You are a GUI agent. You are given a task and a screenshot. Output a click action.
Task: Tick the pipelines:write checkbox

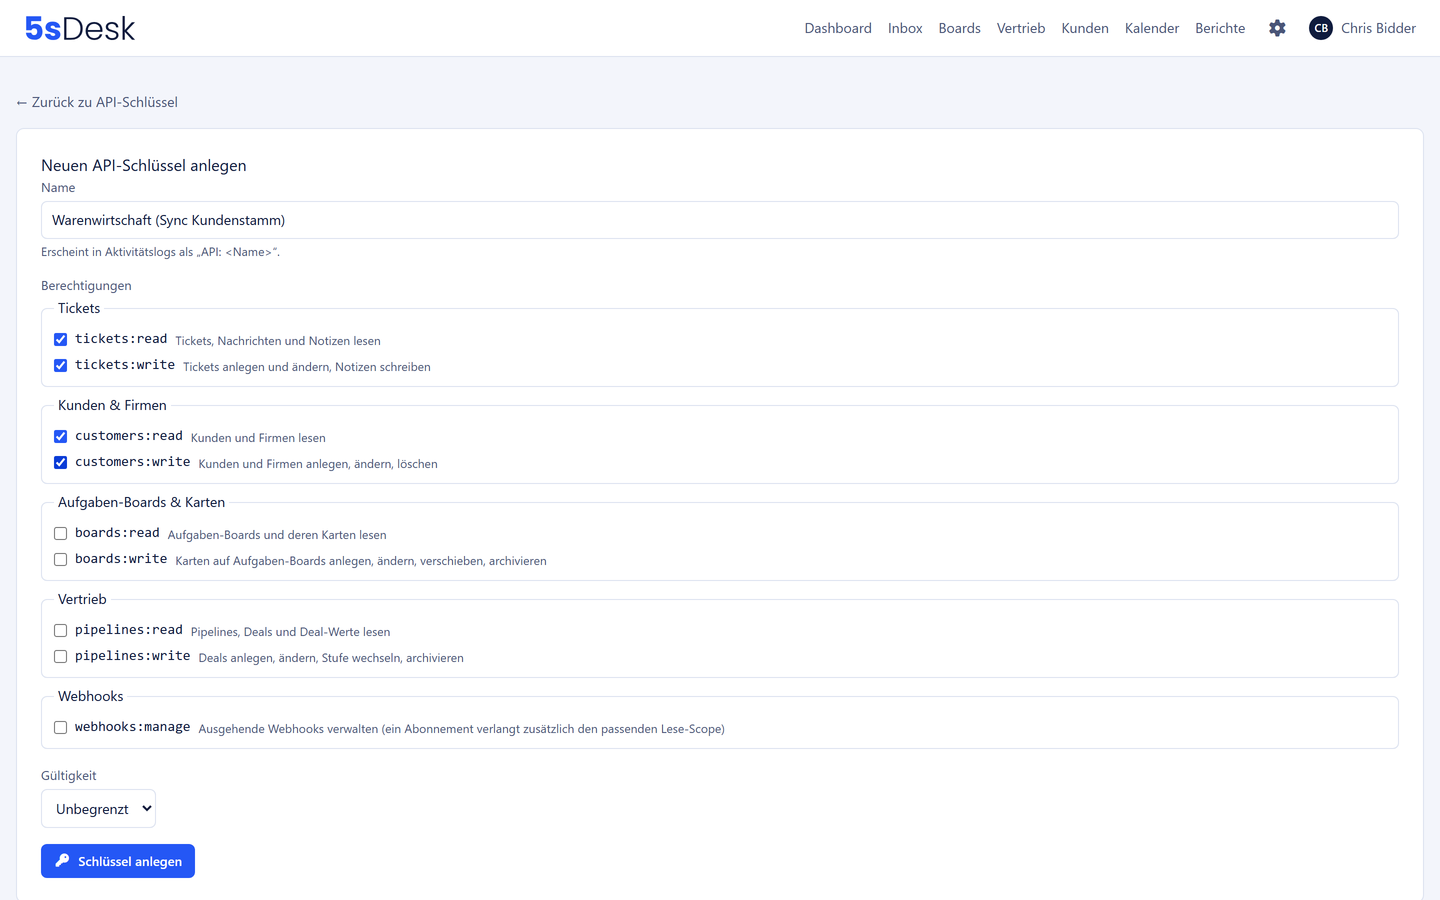(x=61, y=657)
